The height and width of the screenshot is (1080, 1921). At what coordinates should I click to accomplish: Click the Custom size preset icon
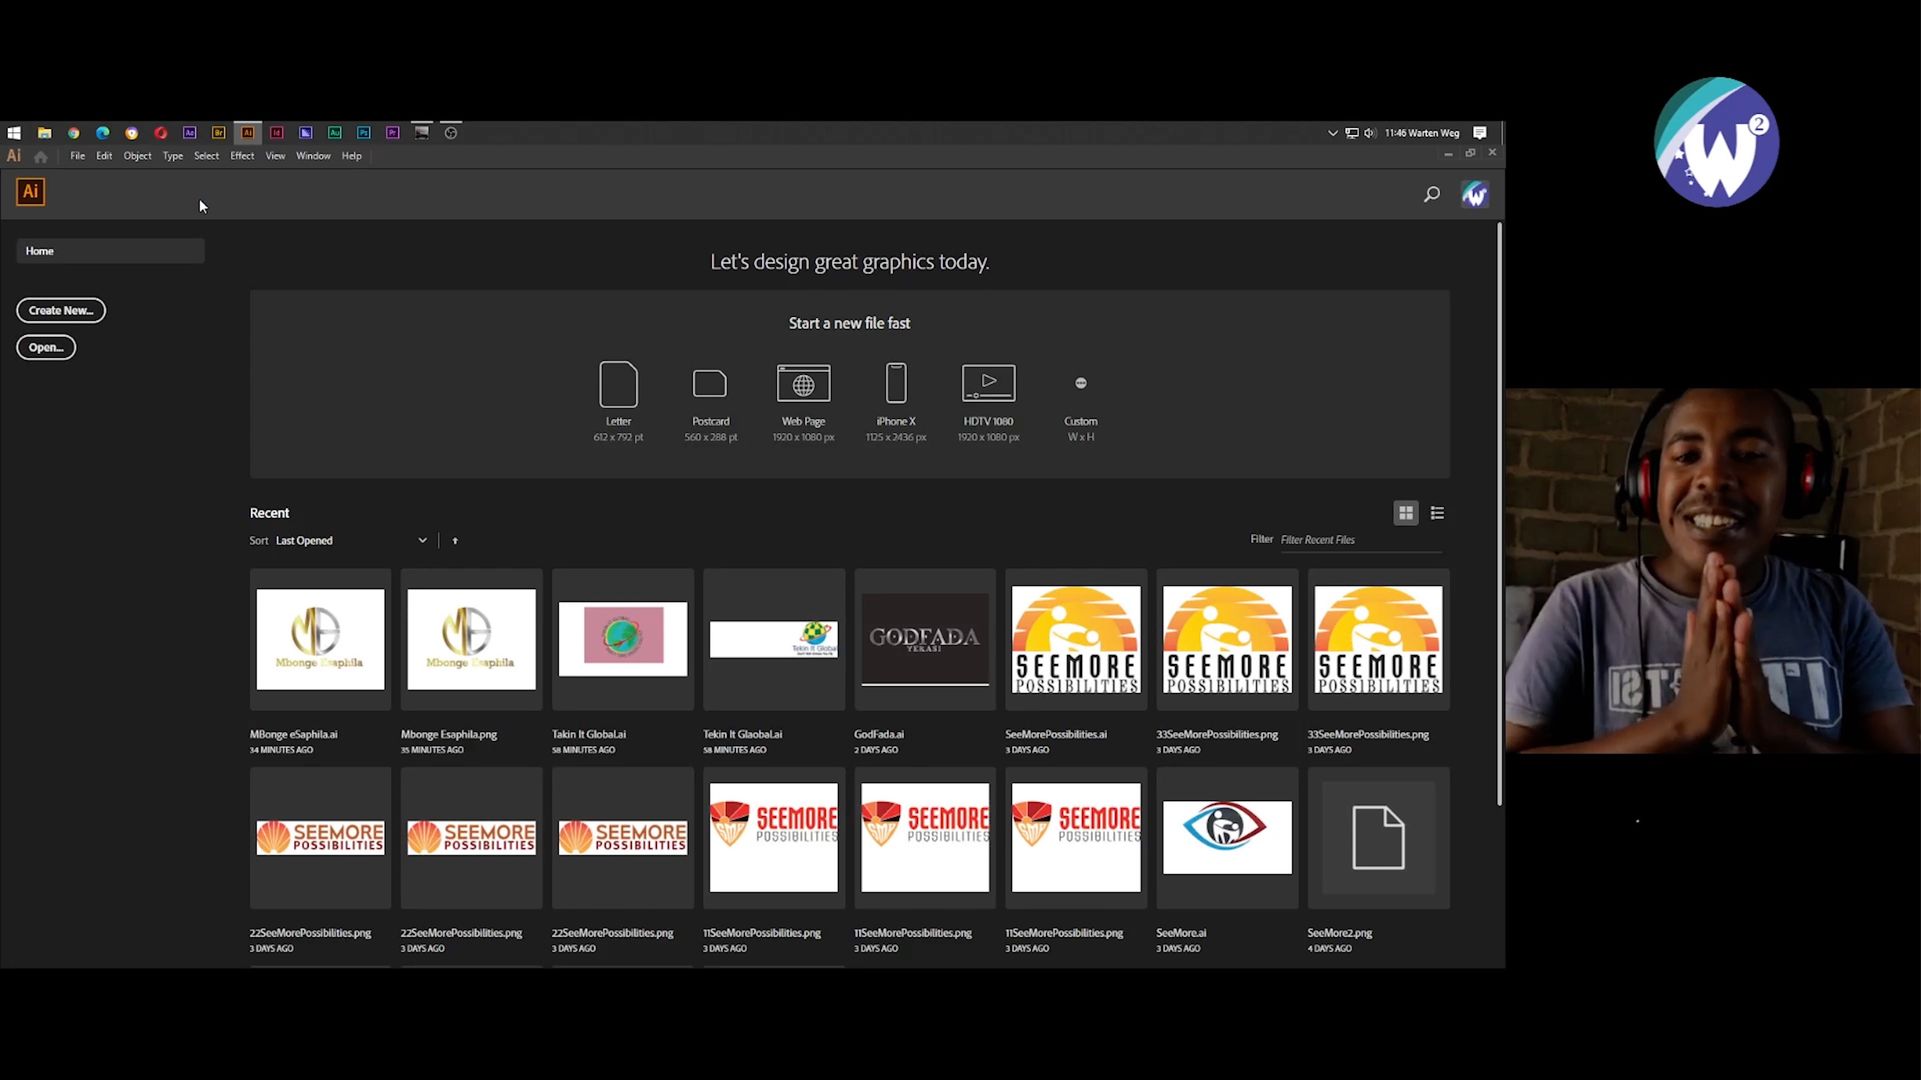click(x=1080, y=384)
